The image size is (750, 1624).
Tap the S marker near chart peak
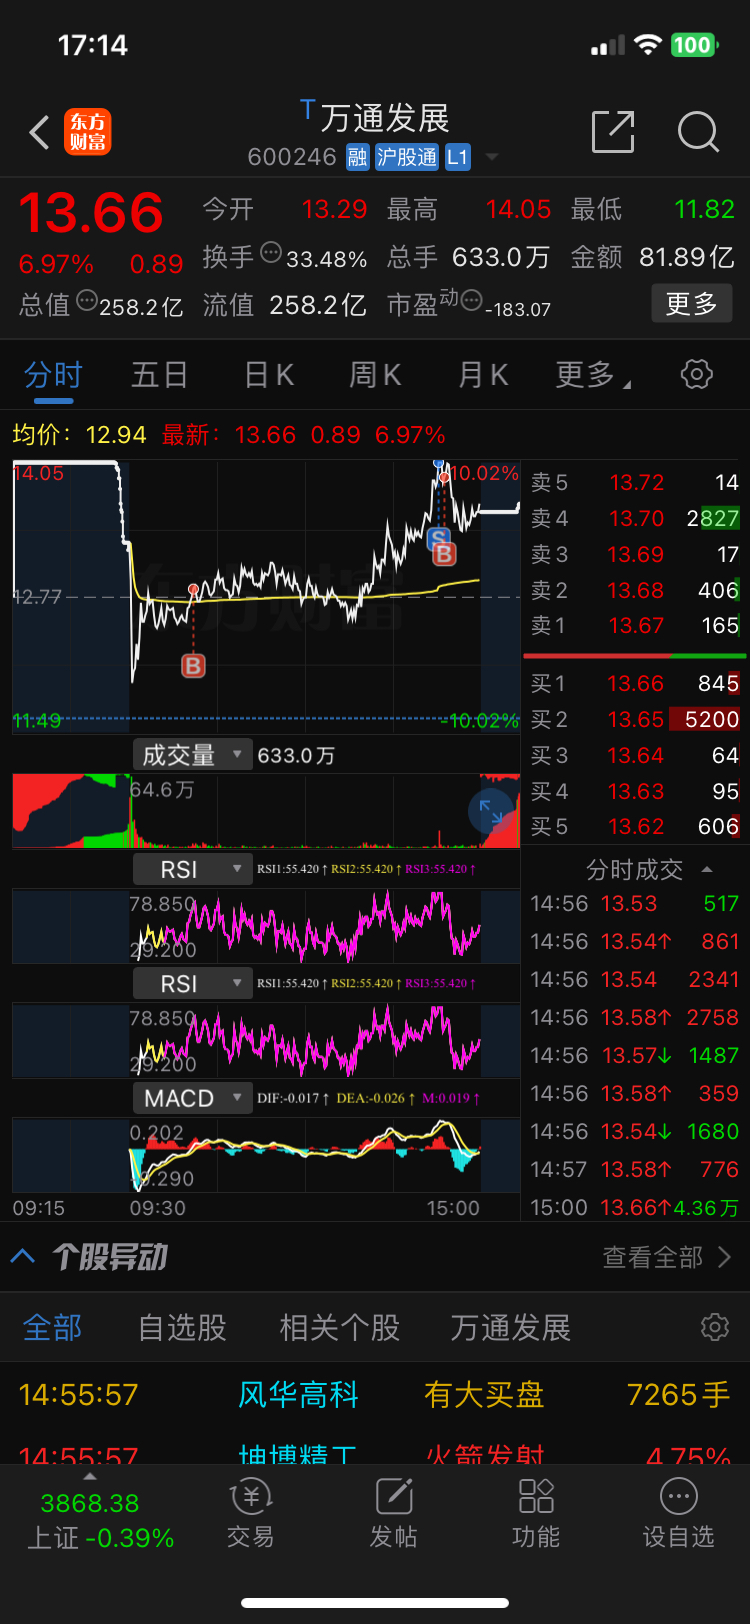pos(438,539)
